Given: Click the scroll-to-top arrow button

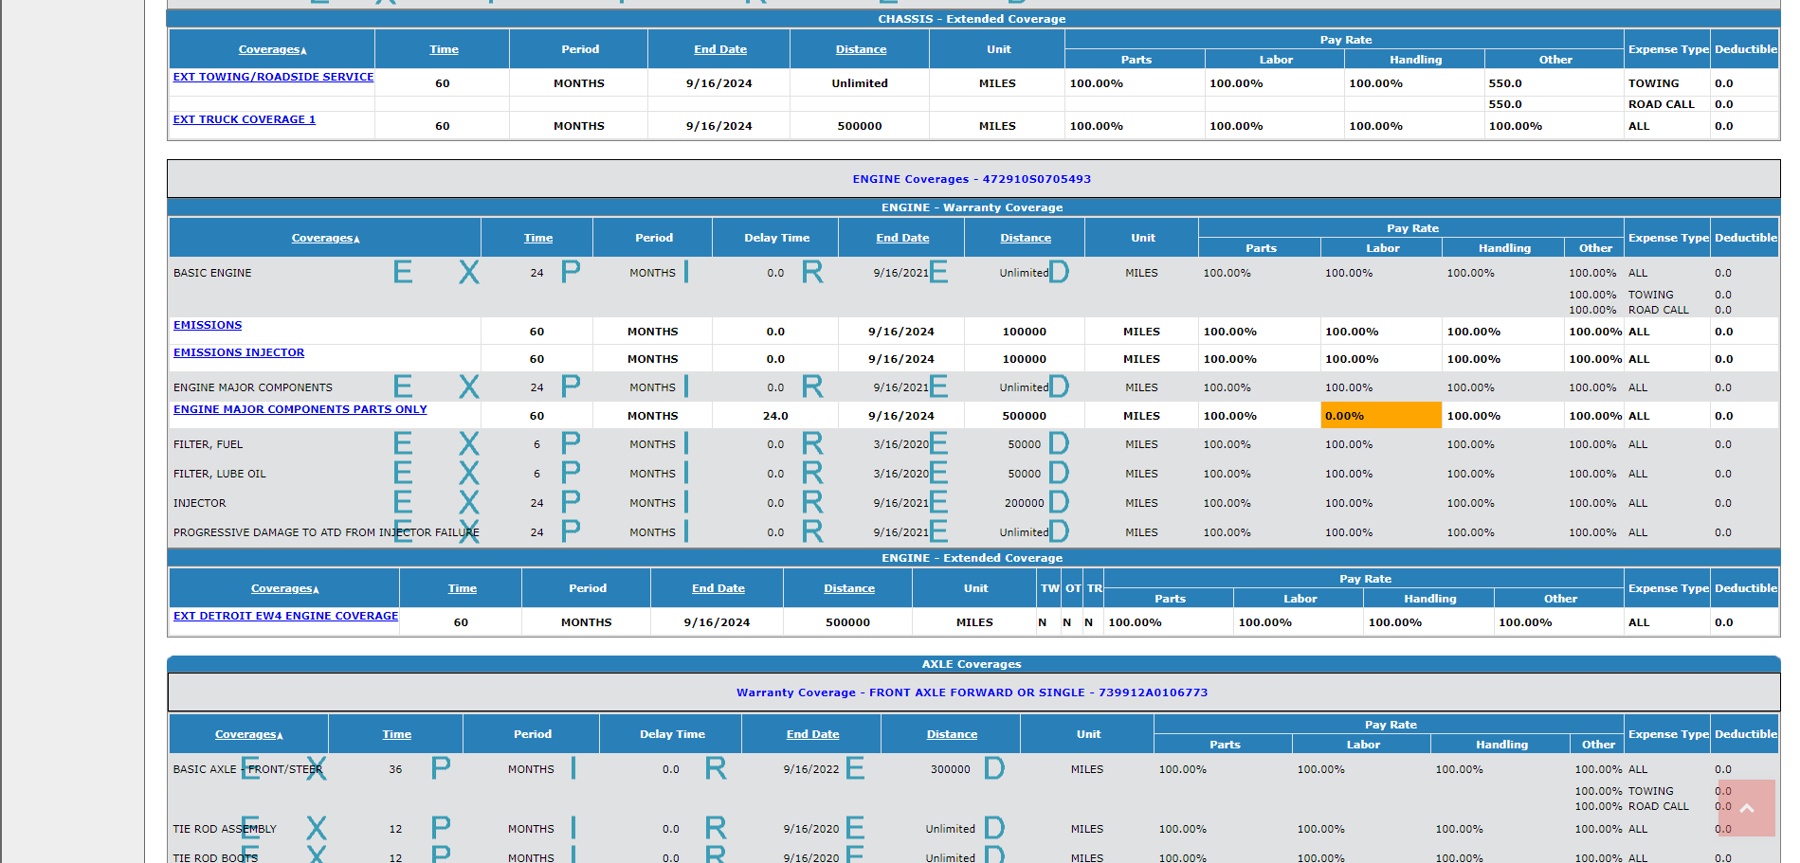Looking at the screenshot, I should 1746,808.
